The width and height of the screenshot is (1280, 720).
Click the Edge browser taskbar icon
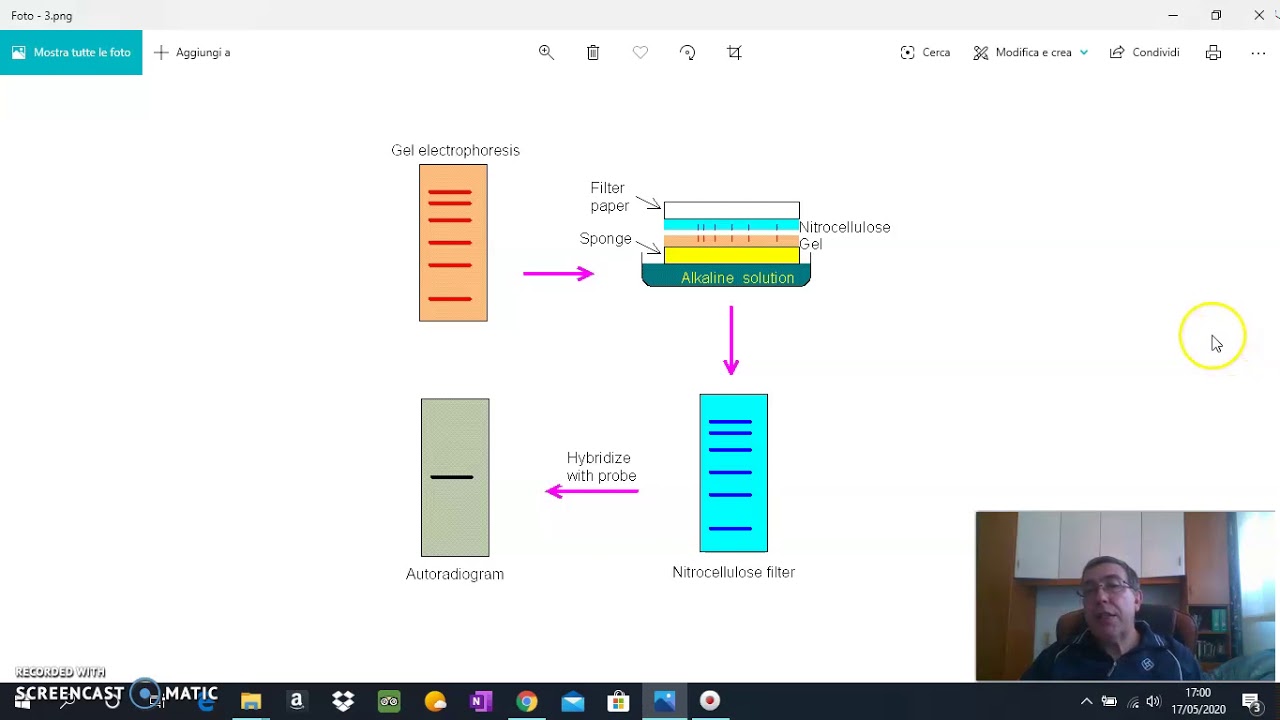[x=206, y=701]
